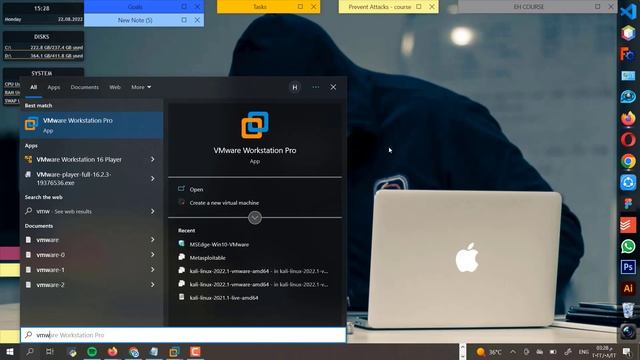Open WhatsApp from the side dock
Viewport: 640px width, 360px height.
pos(628,246)
